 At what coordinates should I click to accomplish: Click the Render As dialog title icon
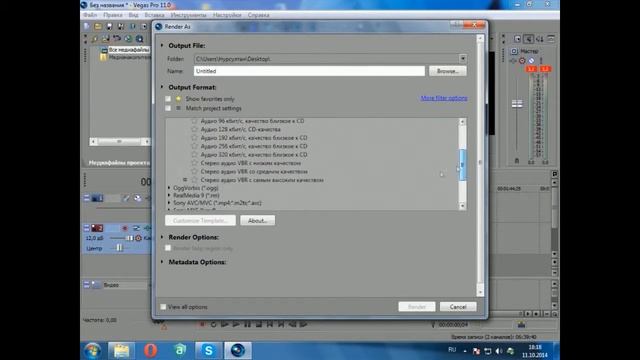159,27
